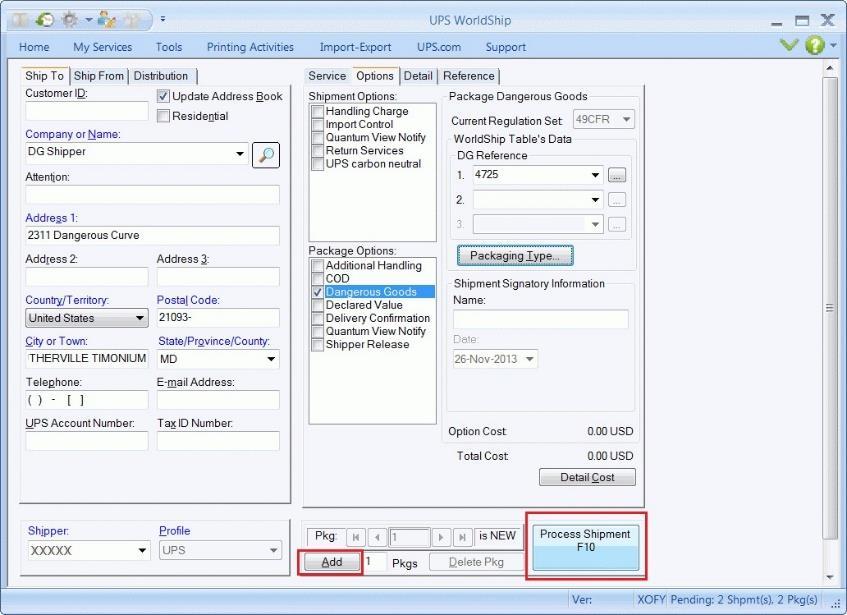Go to the last package navigation arrow

tap(462, 537)
